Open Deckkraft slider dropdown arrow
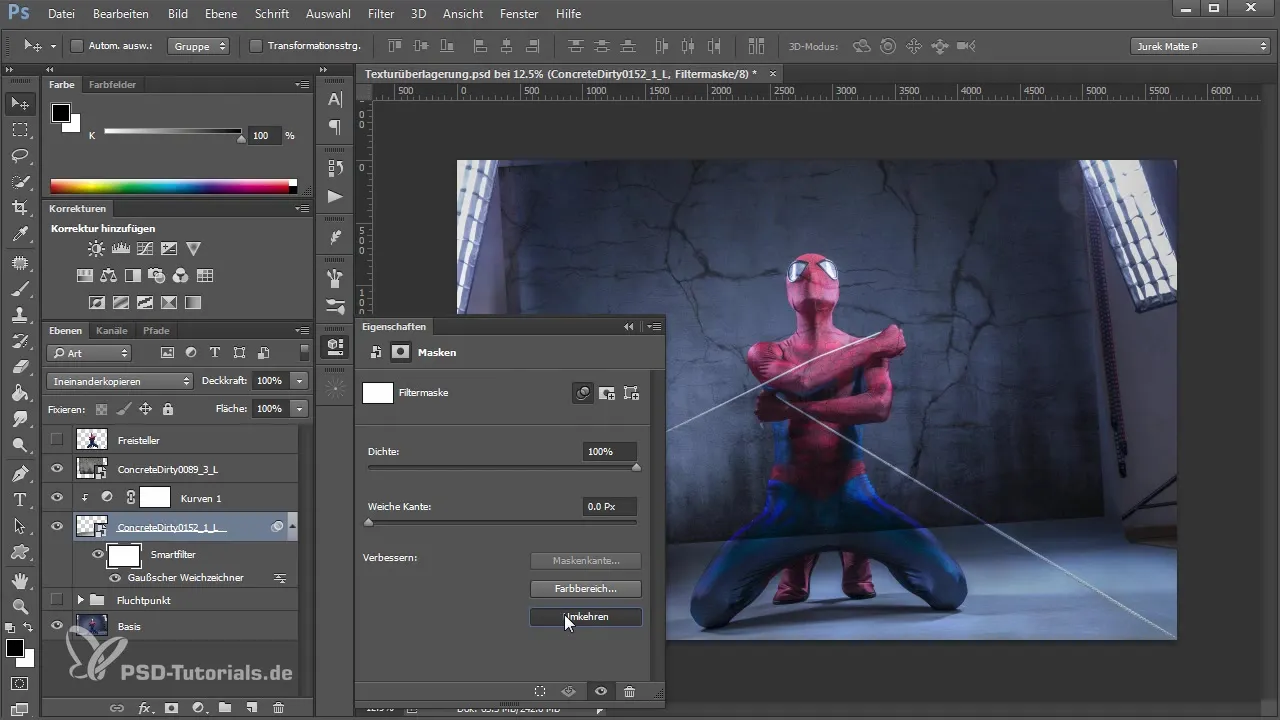Screen dimensions: 1280x720 pyautogui.click(x=299, y=381)
